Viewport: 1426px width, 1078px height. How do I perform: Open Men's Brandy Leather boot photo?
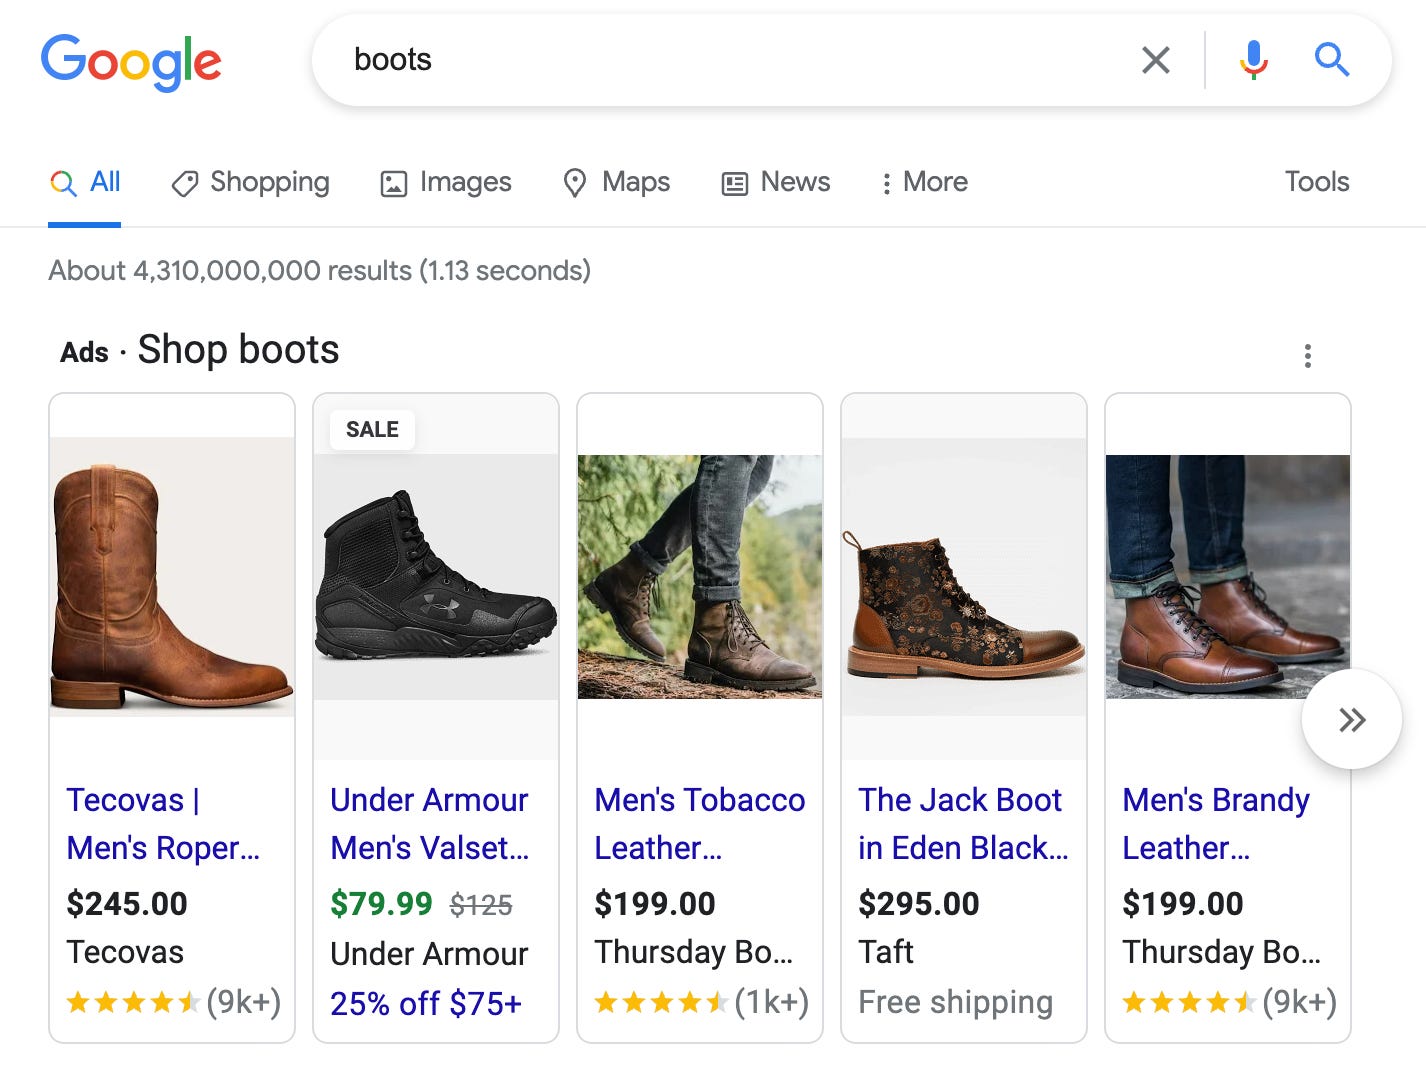1228,577
